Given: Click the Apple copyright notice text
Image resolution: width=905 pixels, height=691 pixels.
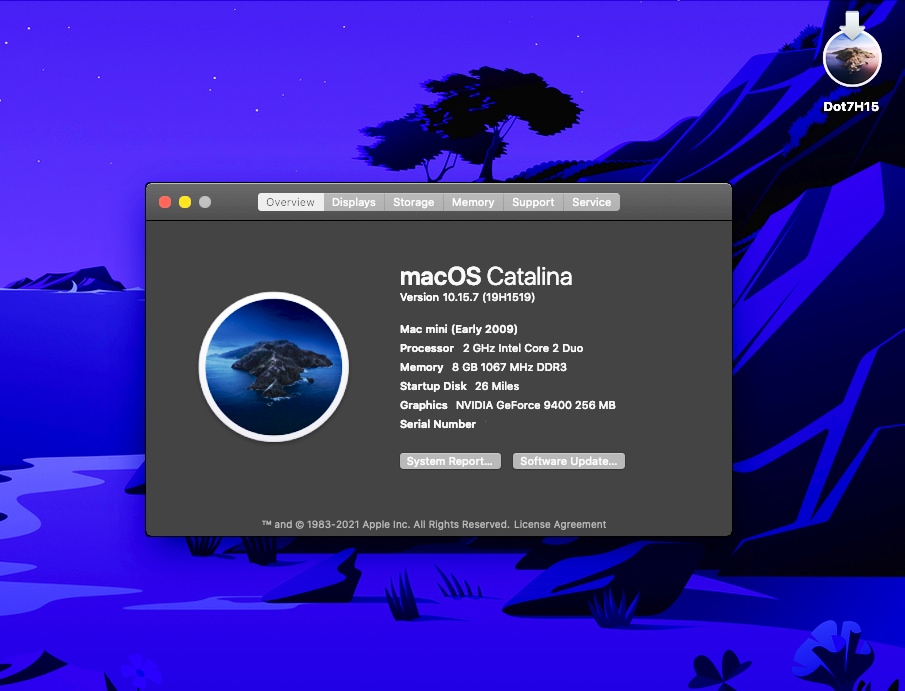Looking at the screenshot, I should click(386, 524).
